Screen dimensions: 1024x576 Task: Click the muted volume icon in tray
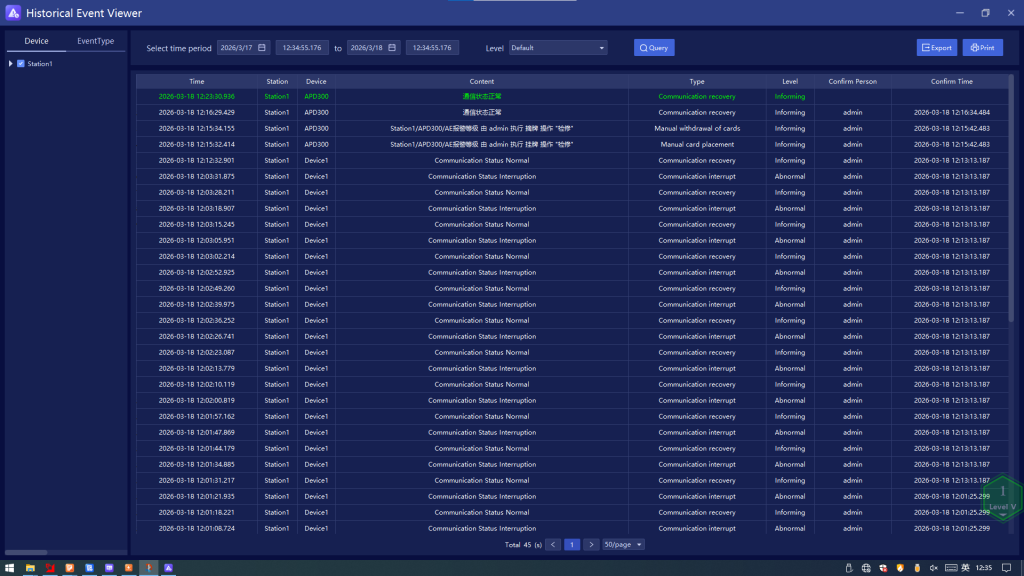(933, 568)
